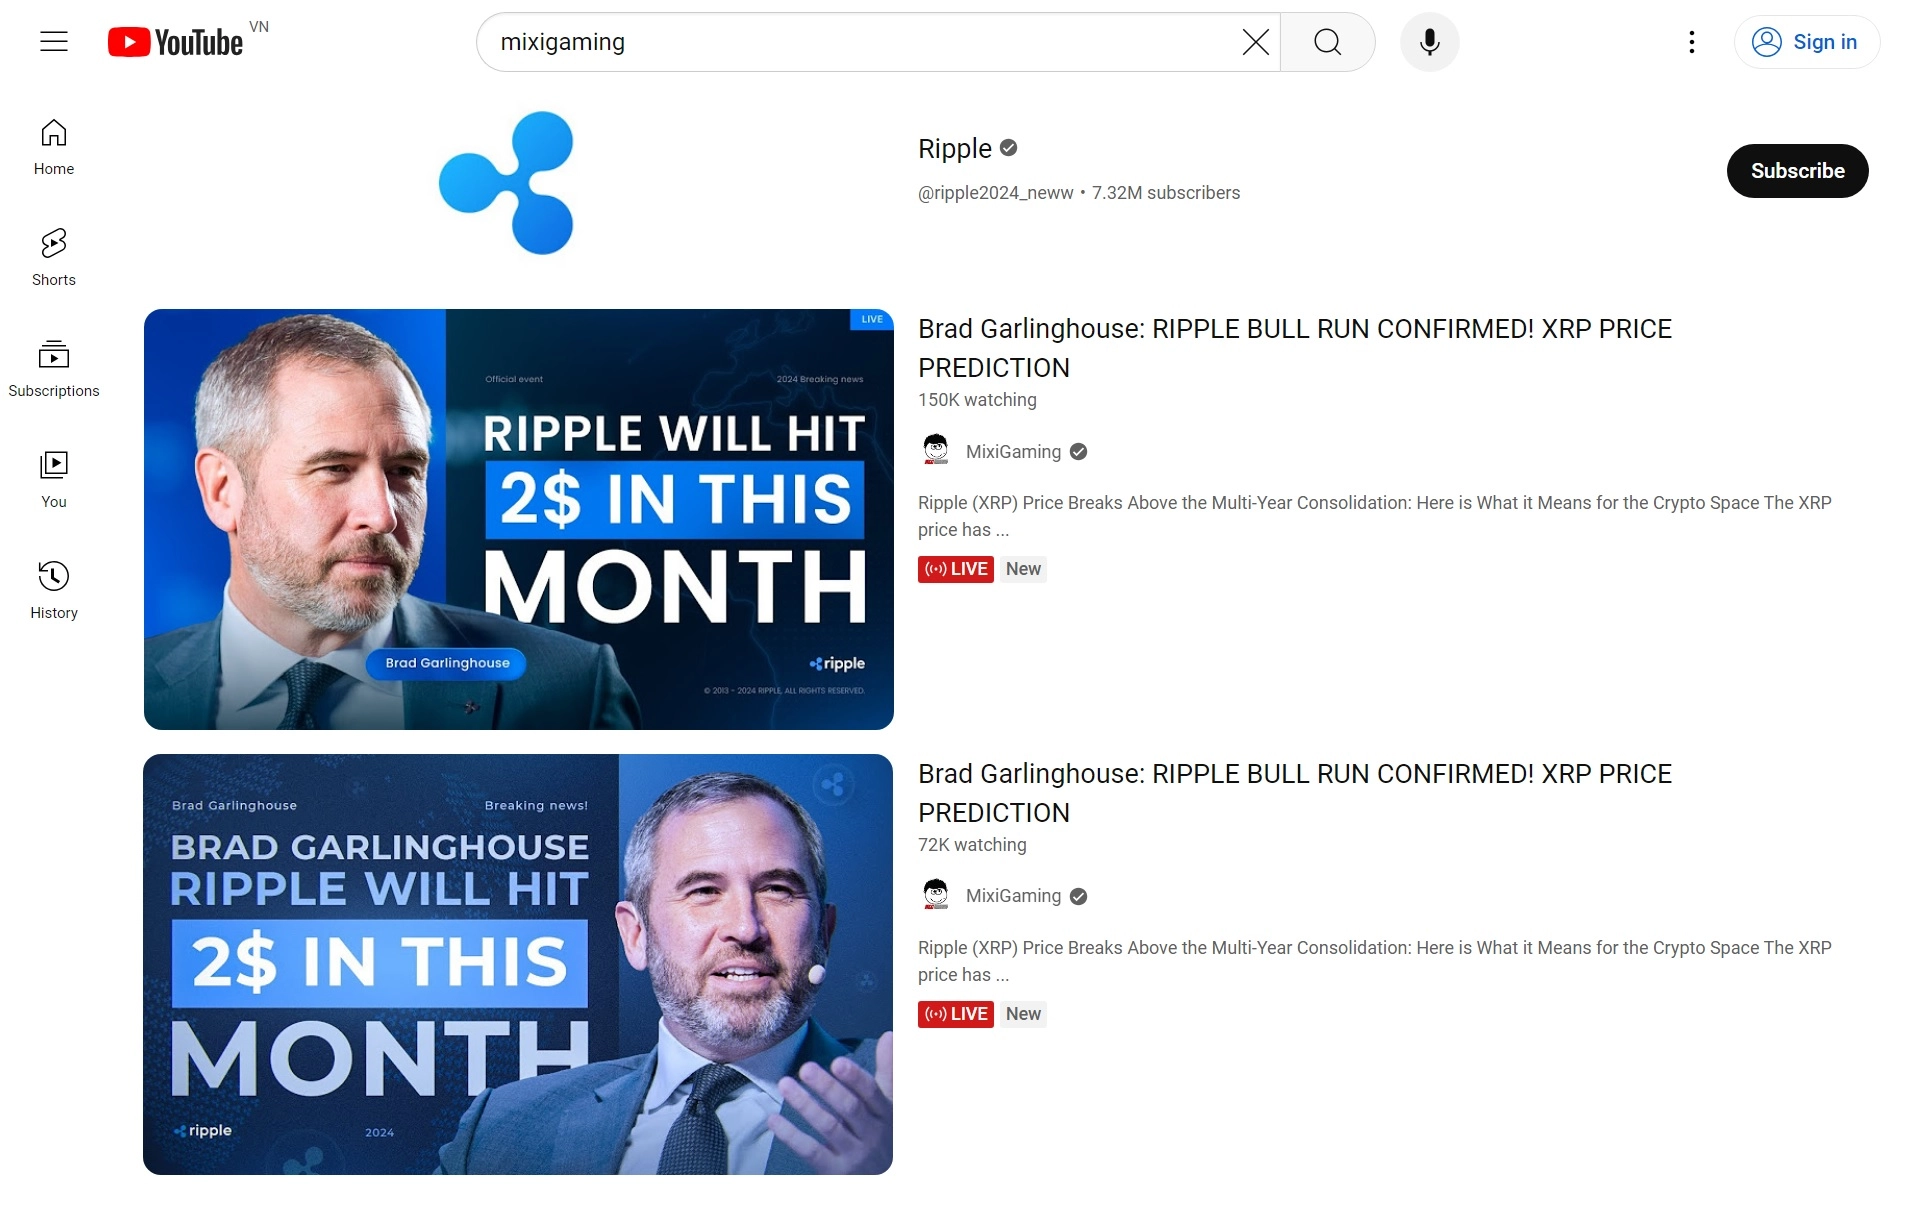Click the search magnifier icon
Image resolution: width=1920 pixels, height=1206 pixels.
click(x=1327, y=42)
